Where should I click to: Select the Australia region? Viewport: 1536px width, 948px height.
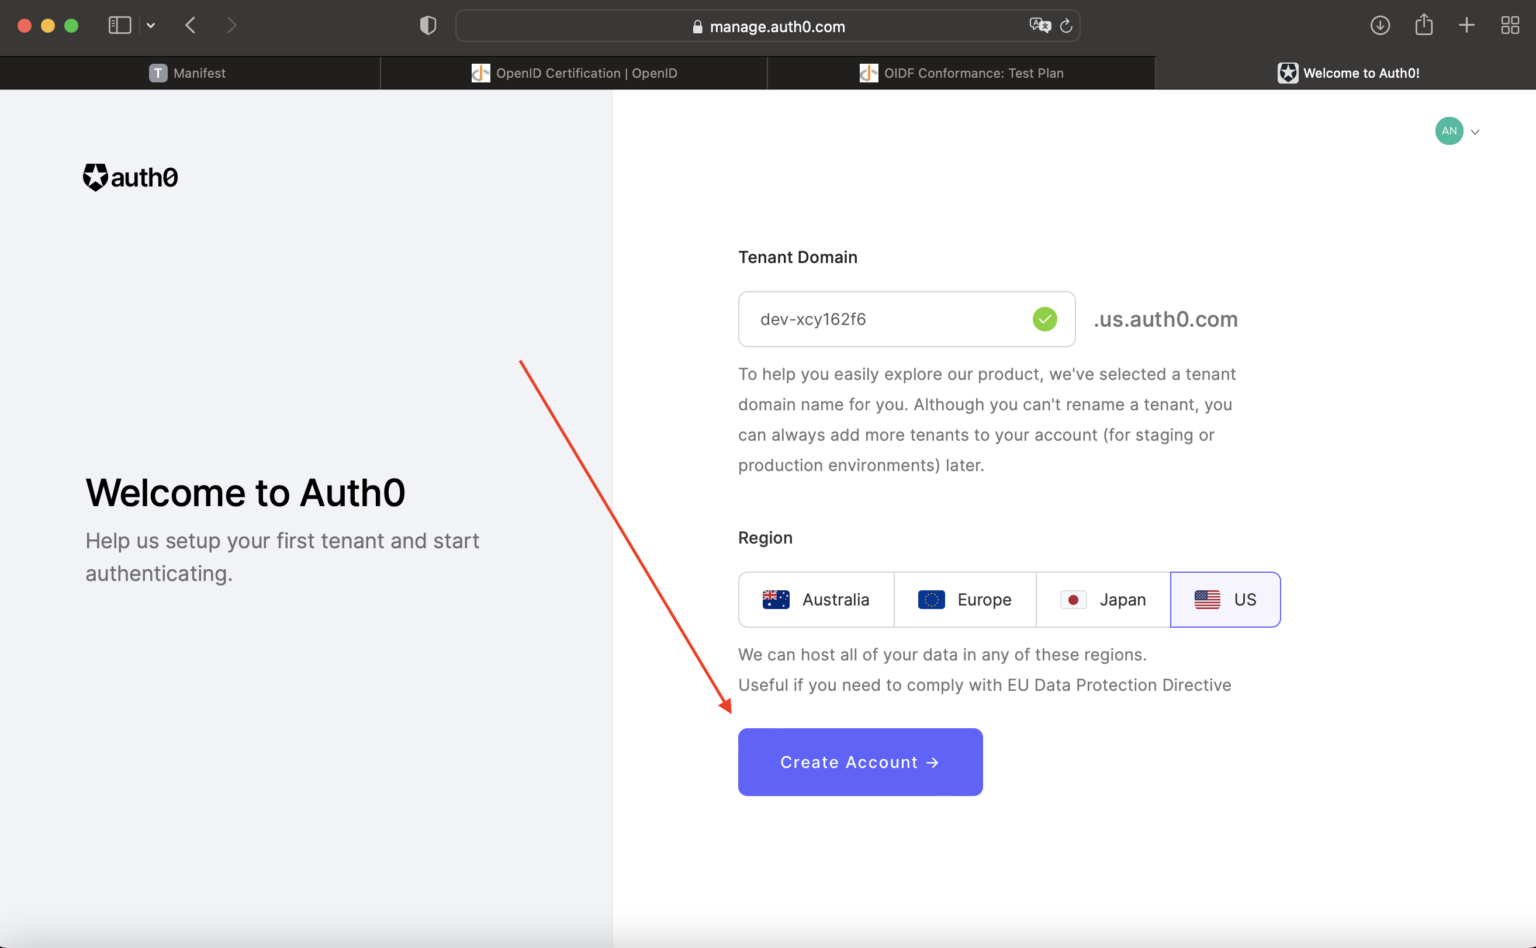(816, 599)
